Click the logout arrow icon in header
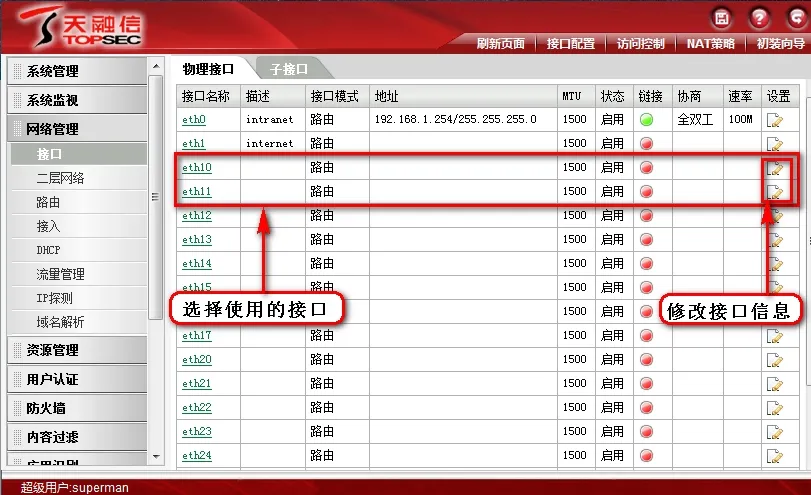 [797, 18]
